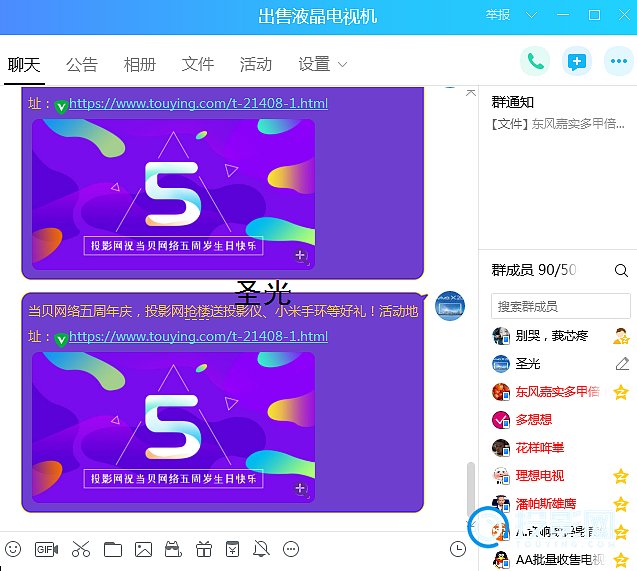Switch to the 聊天 tab
The image size is (637, 571).
(x=24, y=65)
